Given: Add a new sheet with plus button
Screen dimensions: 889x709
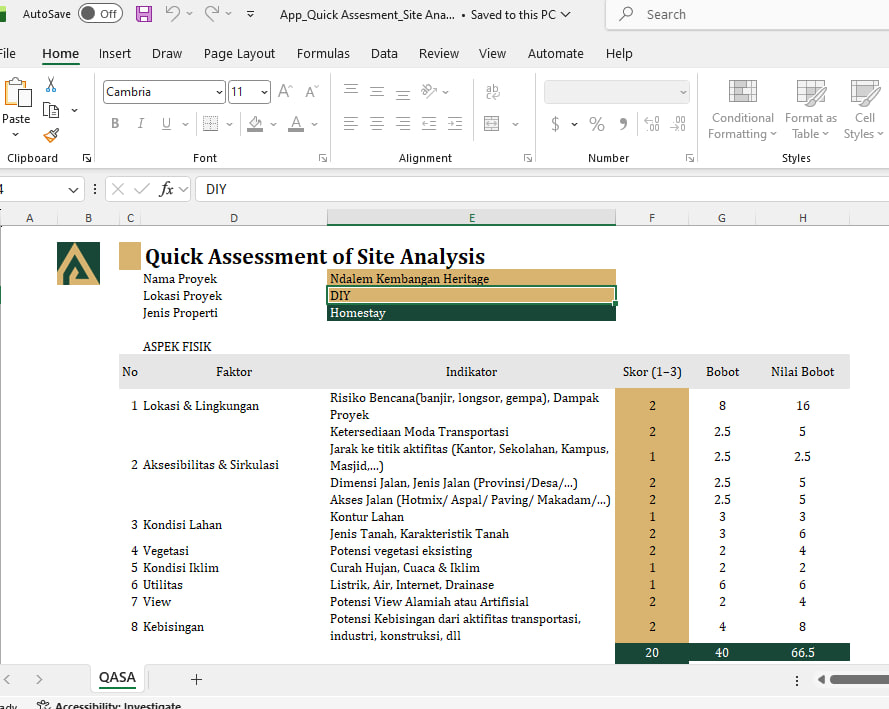Looking at the screenshot, I should tap(196, 679).
